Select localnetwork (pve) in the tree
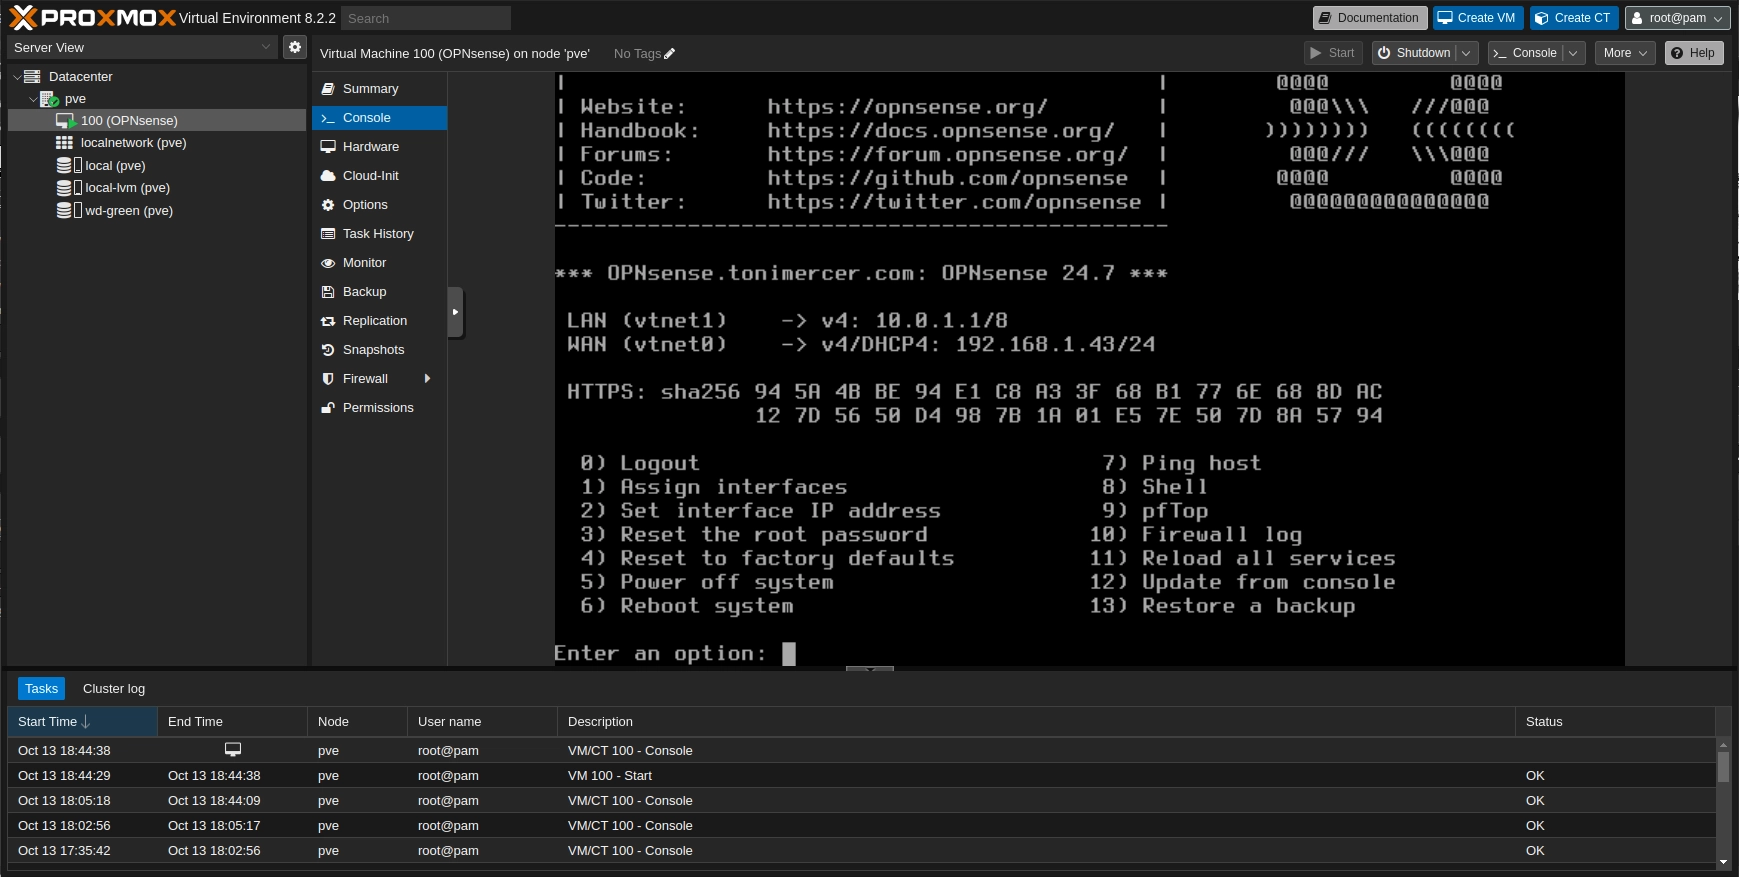This screenshot has width=1739, height=877. pos(157,143)
